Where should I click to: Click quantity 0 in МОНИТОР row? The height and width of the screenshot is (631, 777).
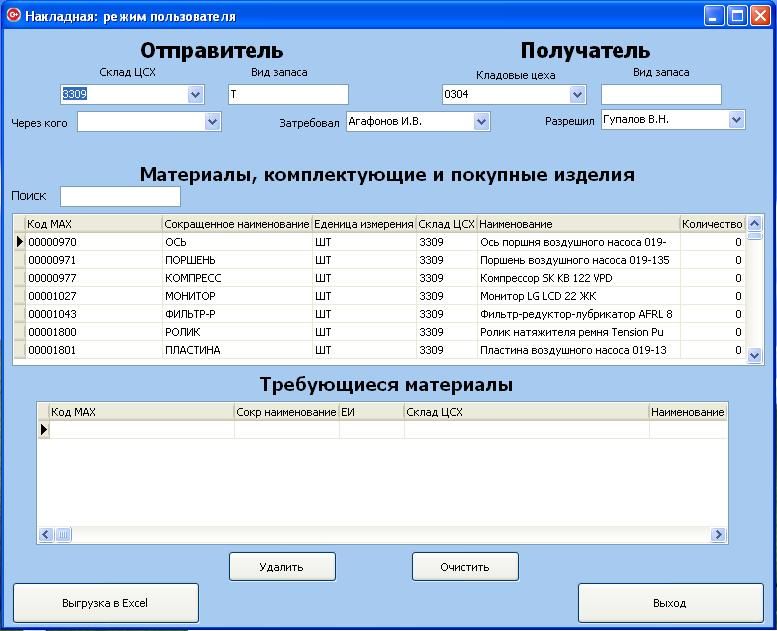[x=713, y=296]
